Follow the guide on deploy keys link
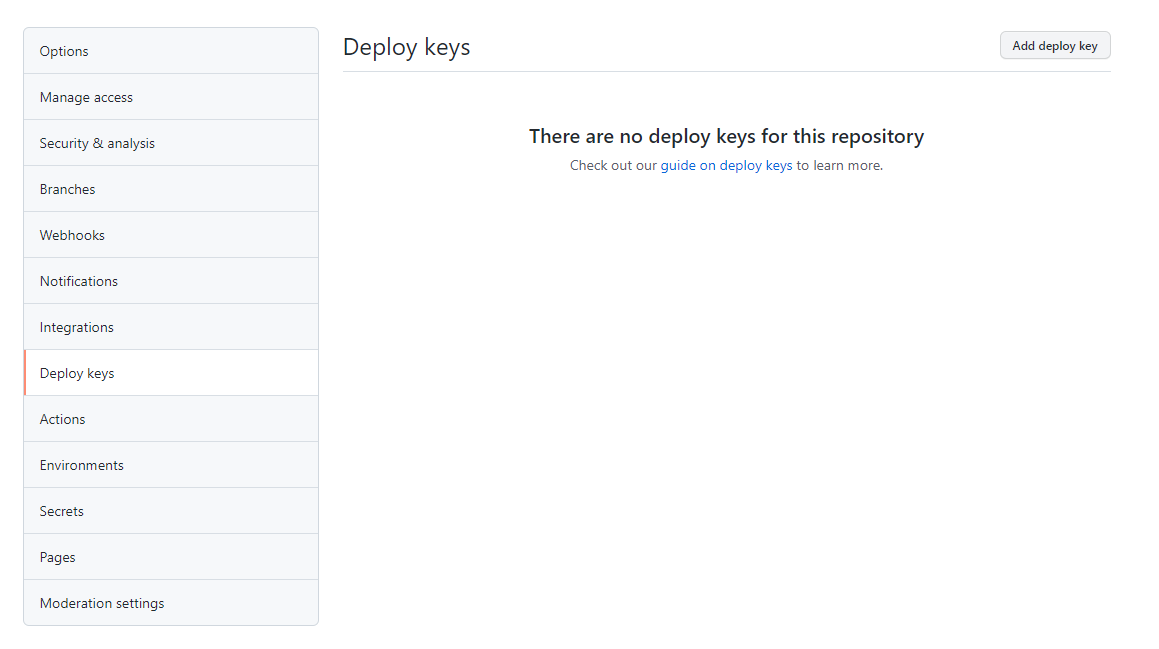 726,165
